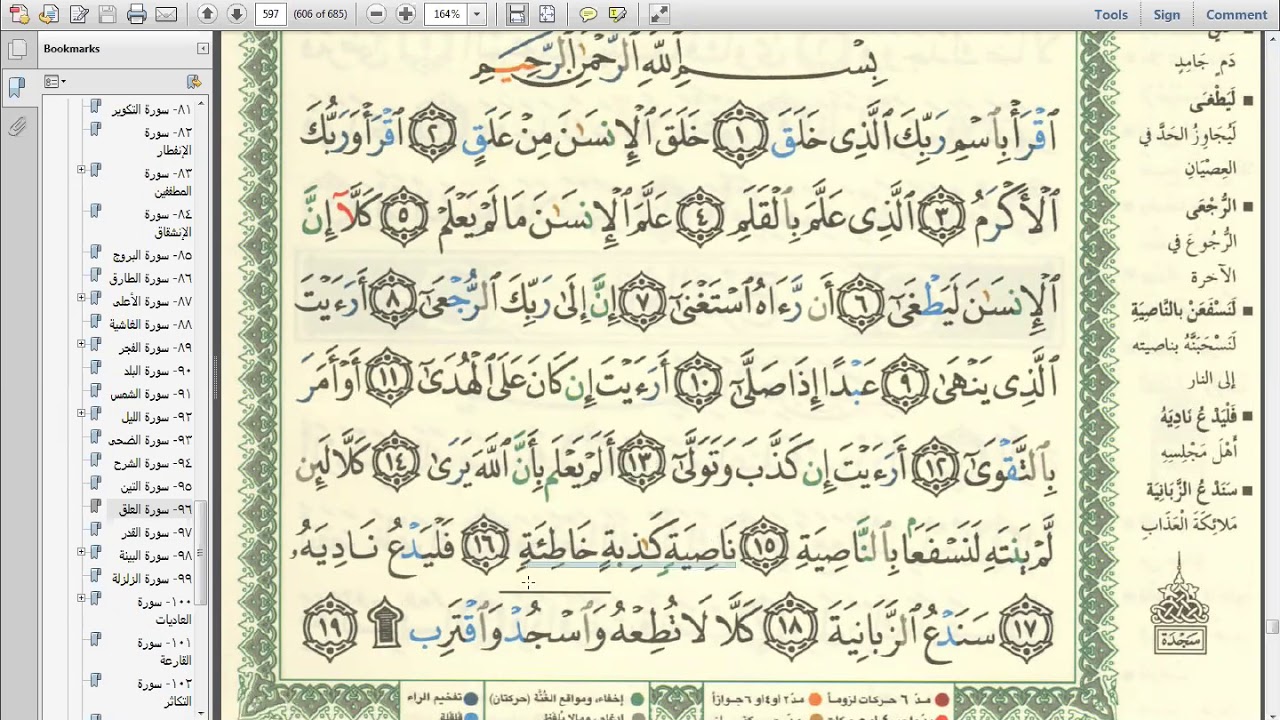Click bookmarks panel scrollbar thumb
The width and height of the screenshot is (1280, 720).
tap(201, 552)
